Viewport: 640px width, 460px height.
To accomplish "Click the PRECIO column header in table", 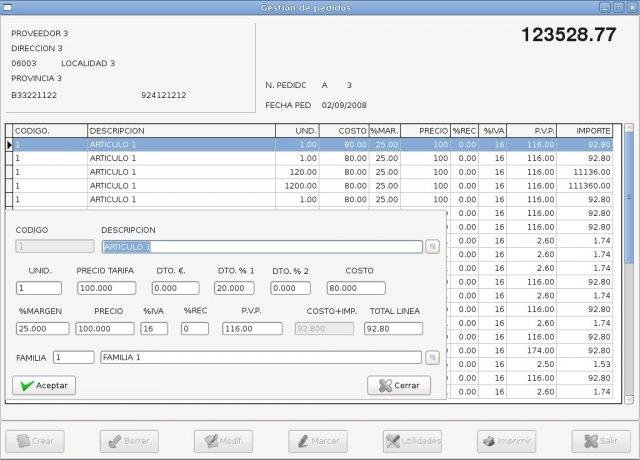I will click(x=425, y=131).
